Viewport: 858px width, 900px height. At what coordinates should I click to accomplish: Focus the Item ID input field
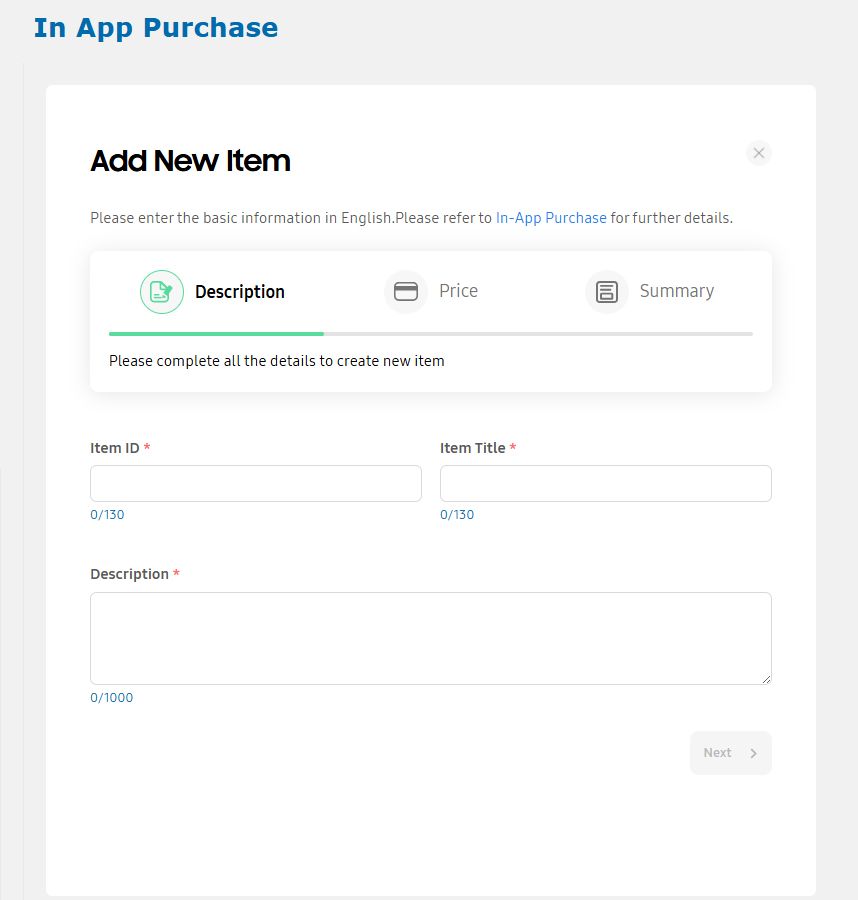click(256, 483)
